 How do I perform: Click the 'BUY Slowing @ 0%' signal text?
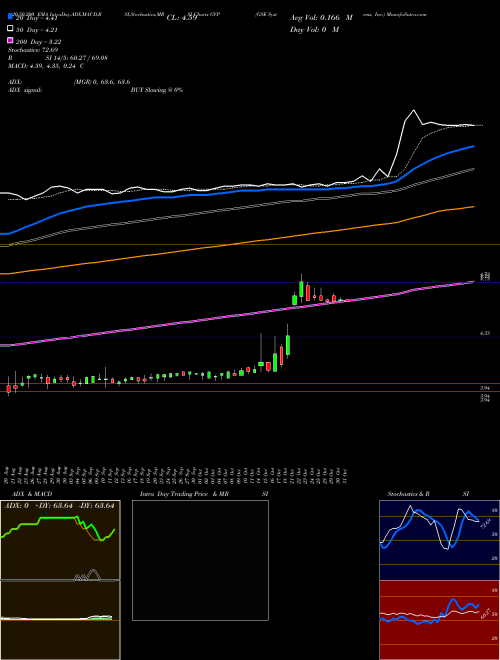[x=157, y=90]
